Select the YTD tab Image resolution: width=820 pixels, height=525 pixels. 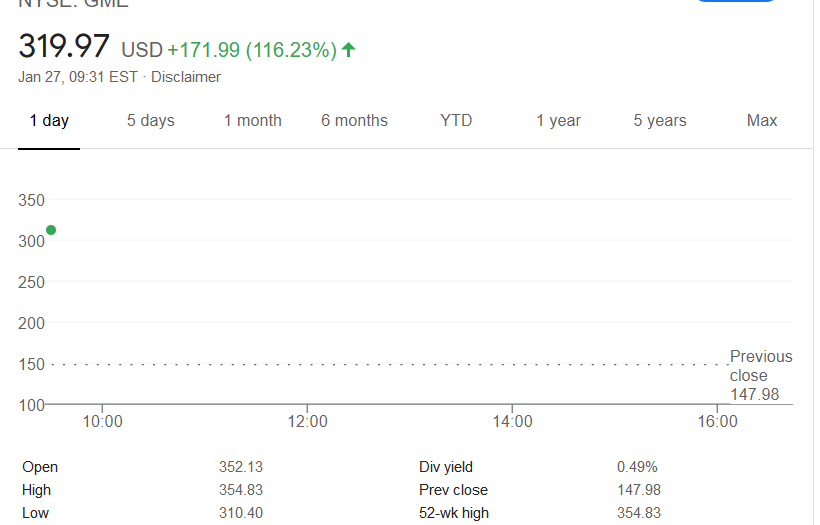click(x=456, y=121)
